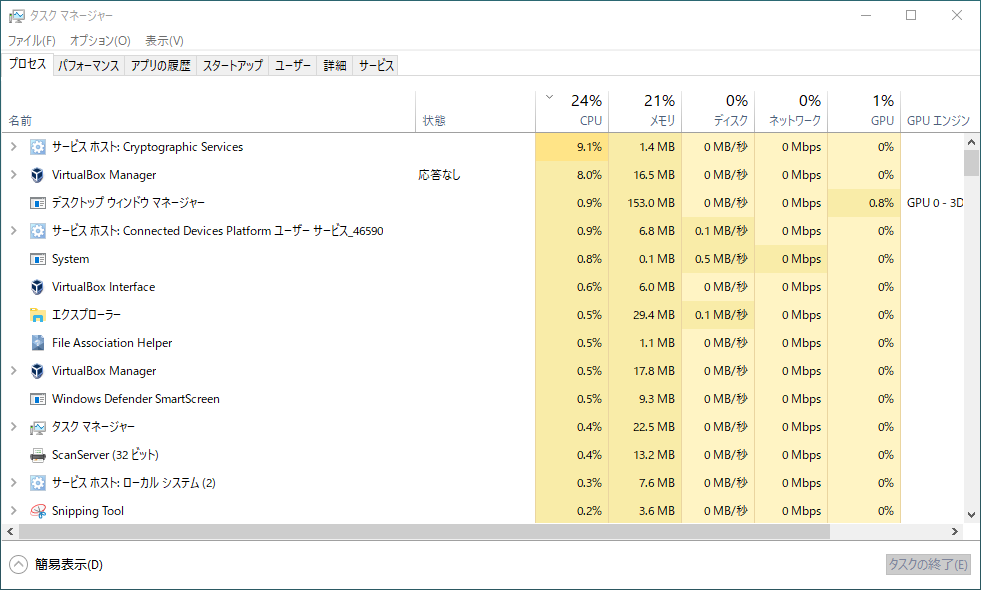Select the プロセス tab

[x=27, y=64]
